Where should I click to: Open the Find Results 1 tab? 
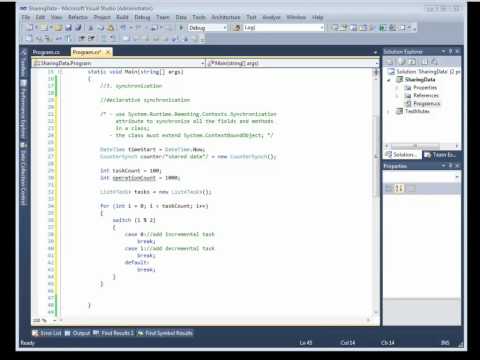pyautogui.click(x=113, y=333)
